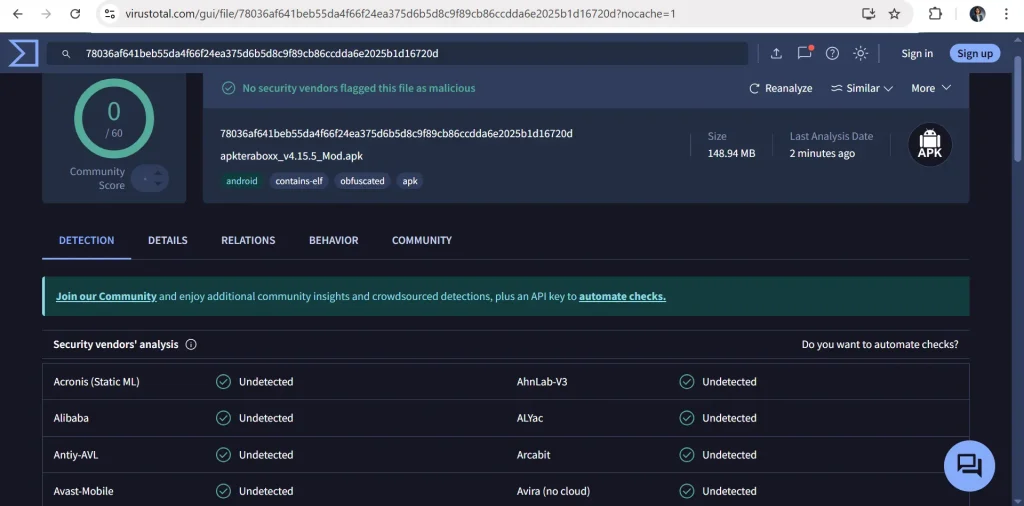The height and width of the screenshot is (506, 1024).
Task: Go forward with the browser forward arrow
Action: tap(46, 14)
